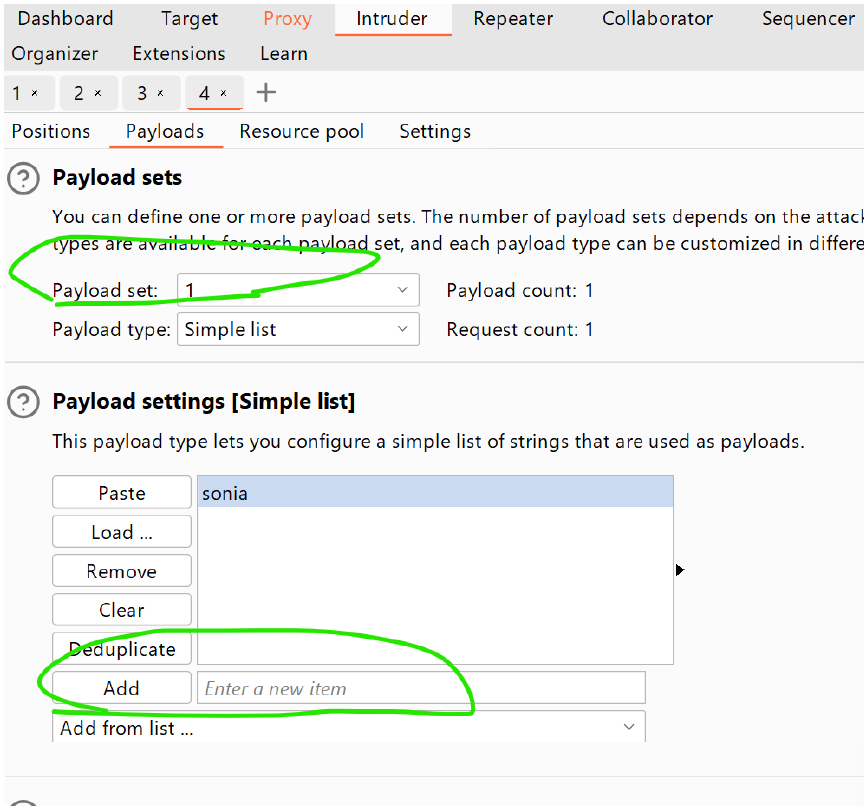868x810 pixels.
Task: Close Intruder tab 4
Action: tap(224, 93)
